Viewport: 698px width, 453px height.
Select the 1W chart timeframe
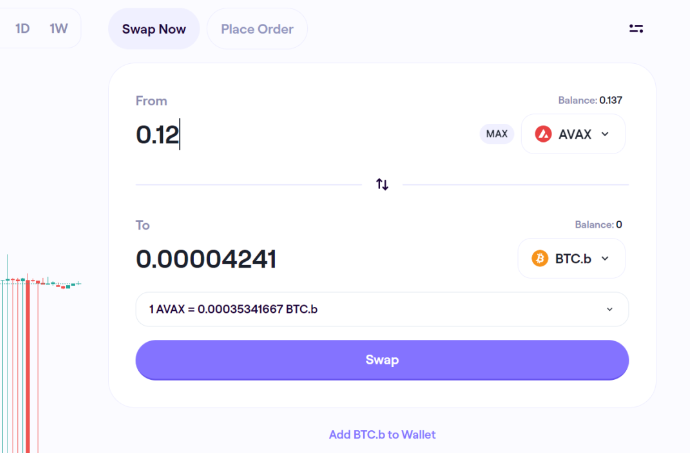pos(58,29)
